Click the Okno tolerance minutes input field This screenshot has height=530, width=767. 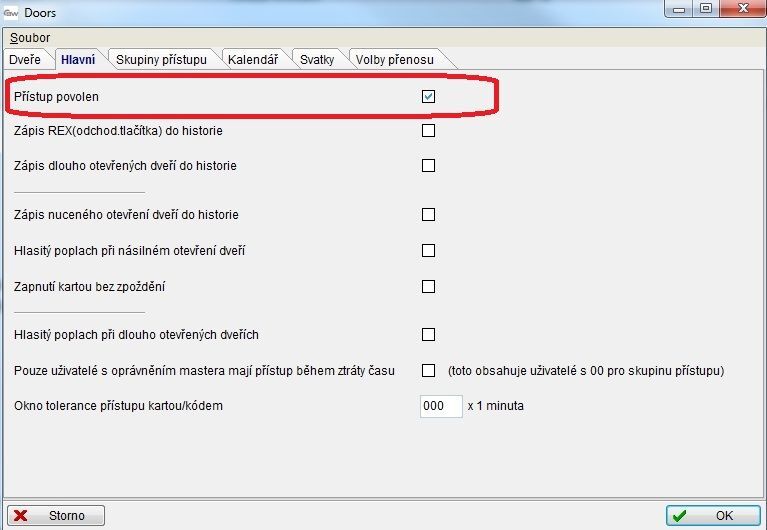pos(441,407)
